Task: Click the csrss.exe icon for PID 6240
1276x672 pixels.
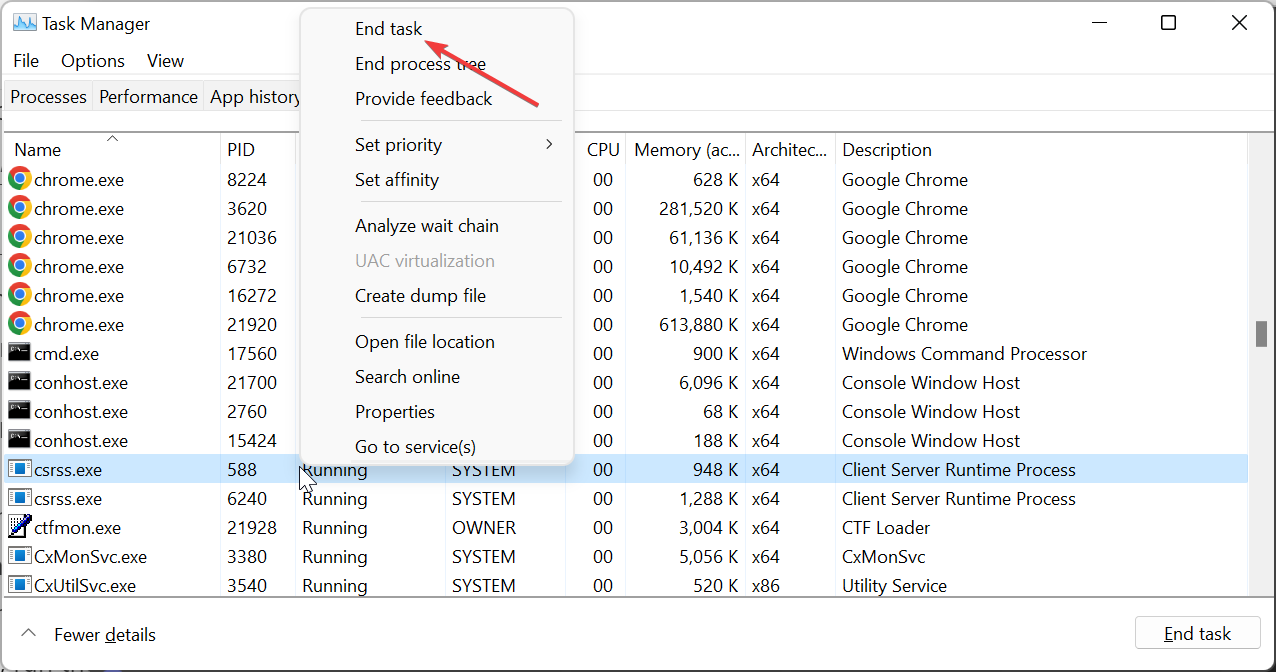Action: tap(19, 498)
